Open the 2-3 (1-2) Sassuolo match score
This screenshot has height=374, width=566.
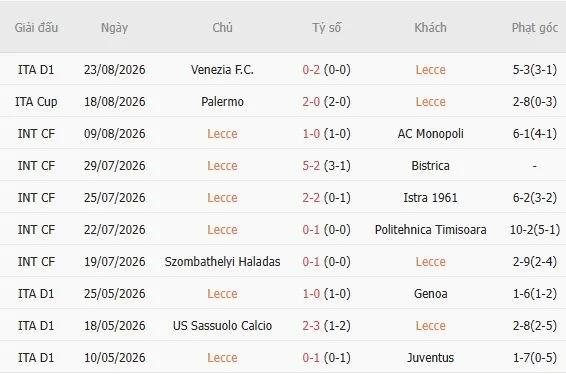[326, 326]
